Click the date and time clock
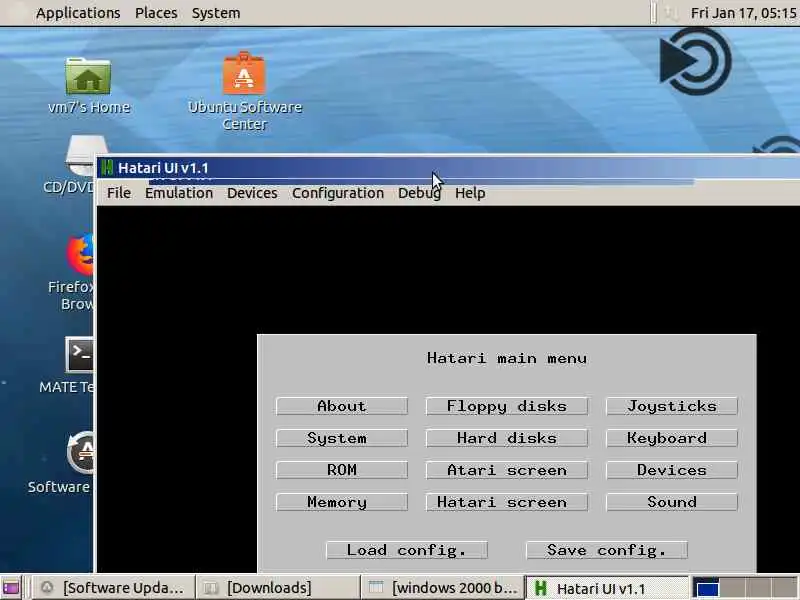The height and width of the screenshot is (600, 800). click(743, 13)
